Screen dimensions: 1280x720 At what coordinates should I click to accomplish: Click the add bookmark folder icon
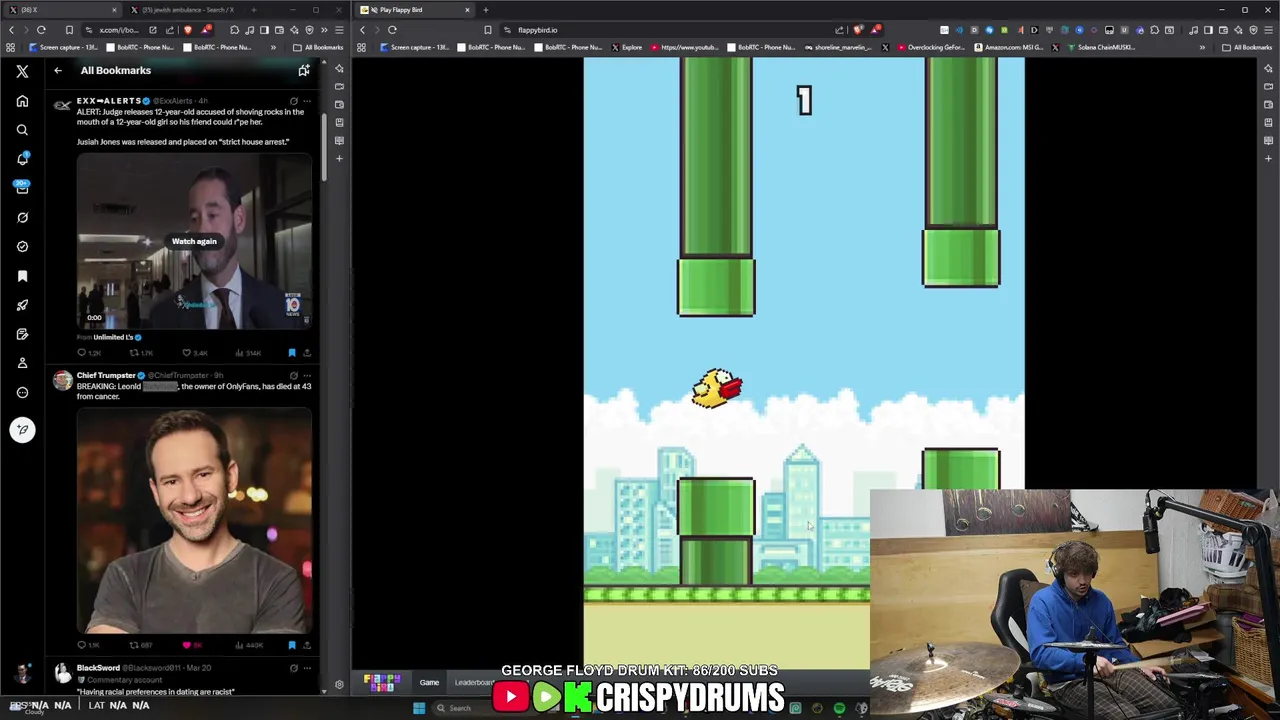[304, 70]
